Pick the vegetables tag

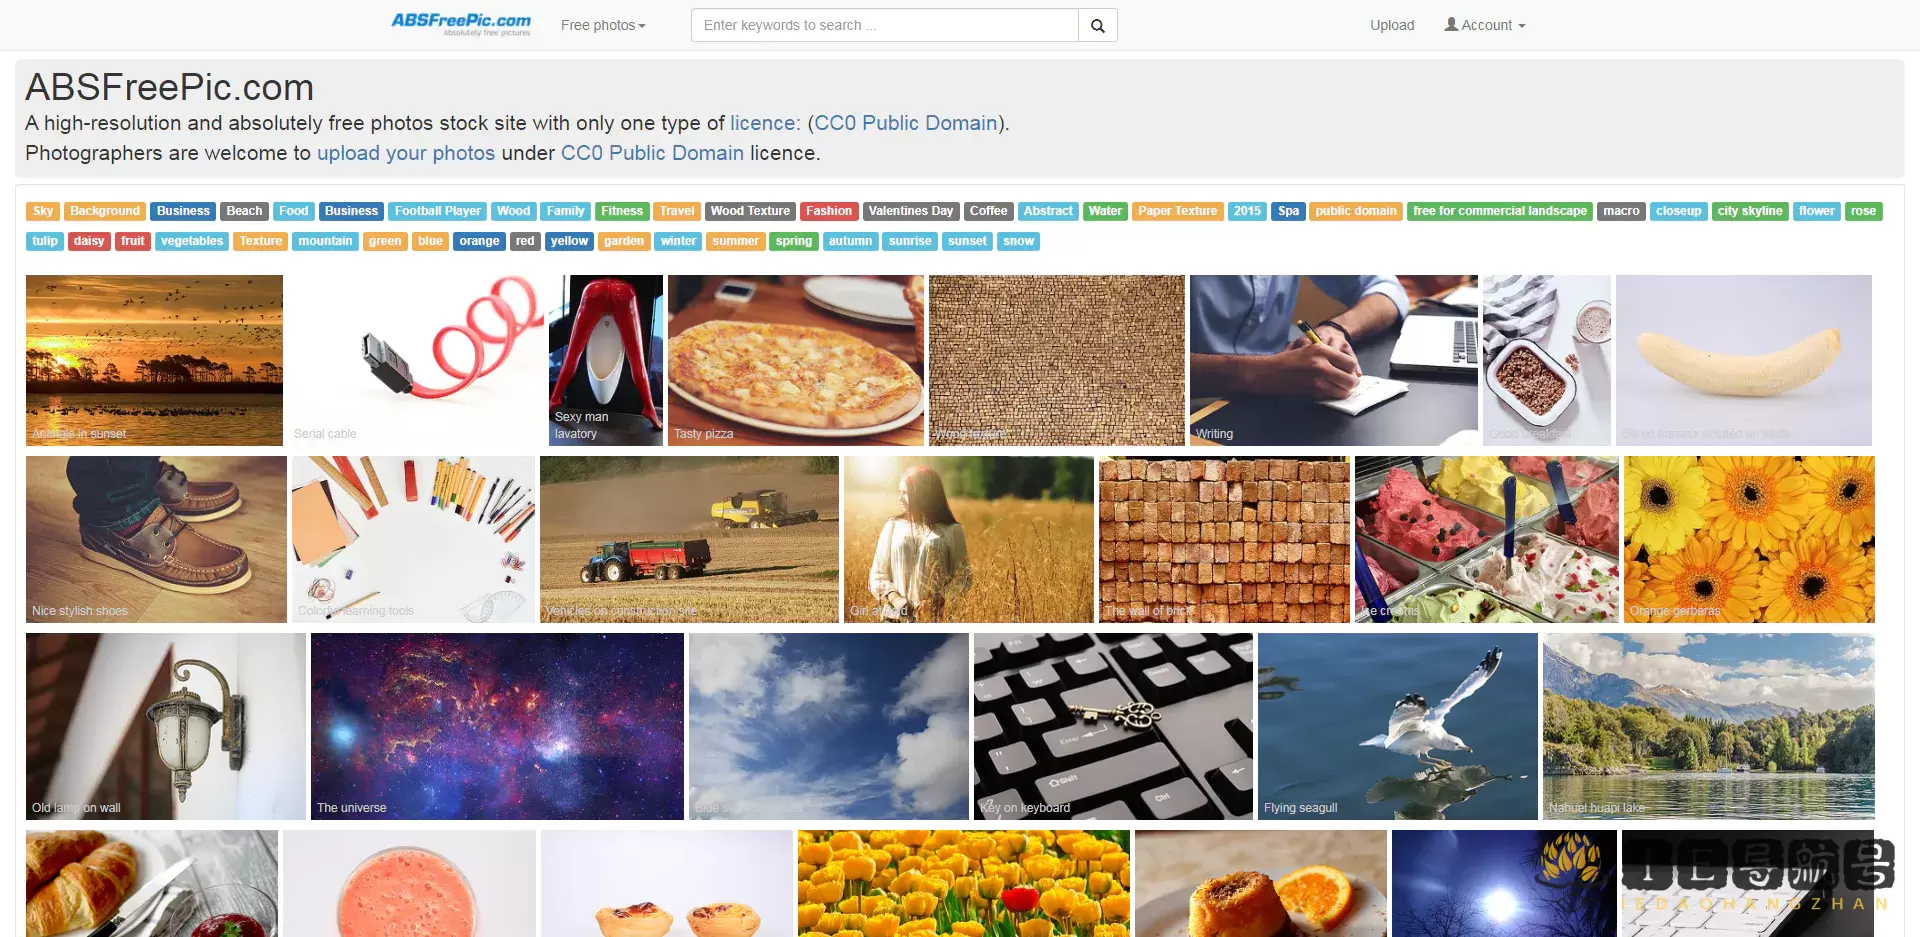coord(192,241)
